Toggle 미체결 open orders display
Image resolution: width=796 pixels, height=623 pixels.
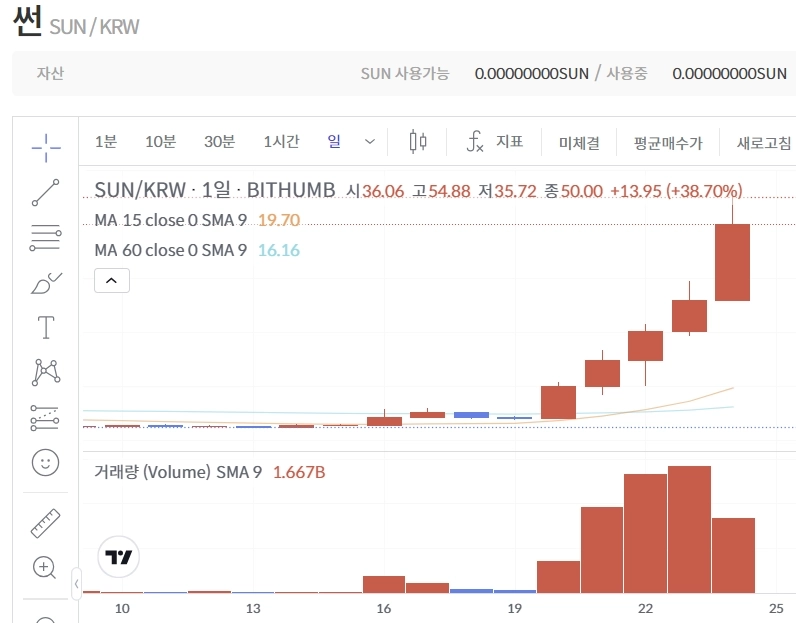tap(579, 143)
